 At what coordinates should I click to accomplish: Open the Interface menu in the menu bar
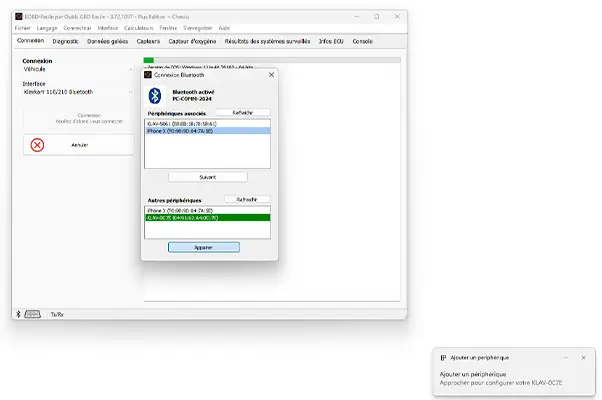point(108,28)
